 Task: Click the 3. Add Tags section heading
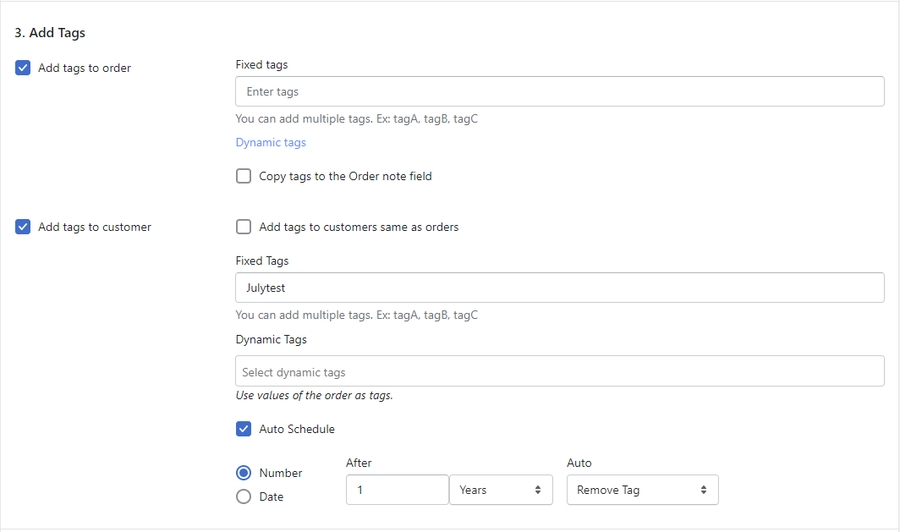[x=50, y=33]
